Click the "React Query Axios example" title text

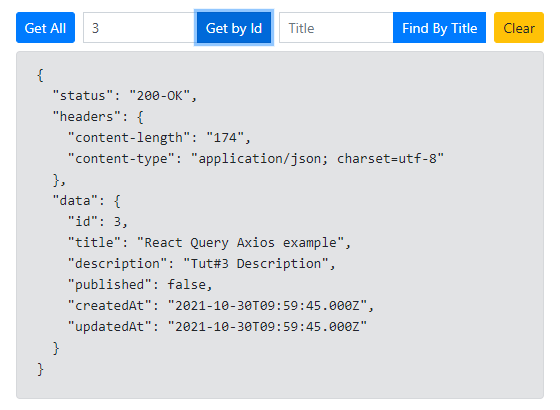(x=241, y=242)
